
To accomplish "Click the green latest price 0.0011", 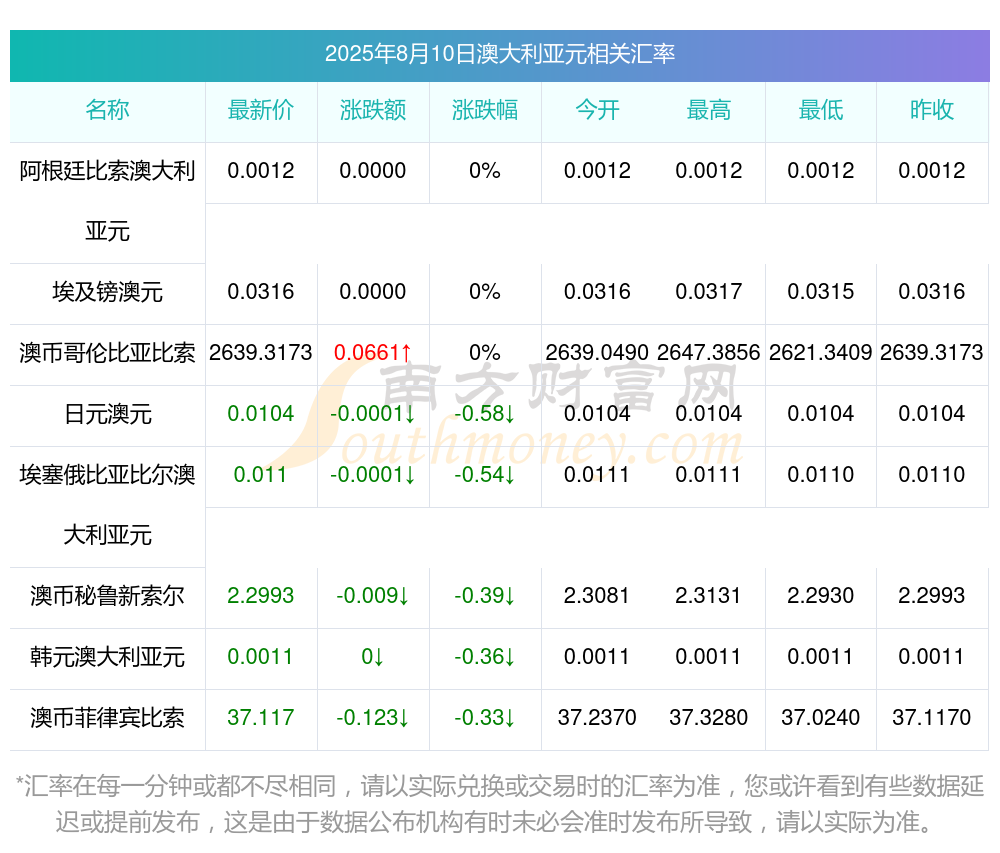I will 260,657.
